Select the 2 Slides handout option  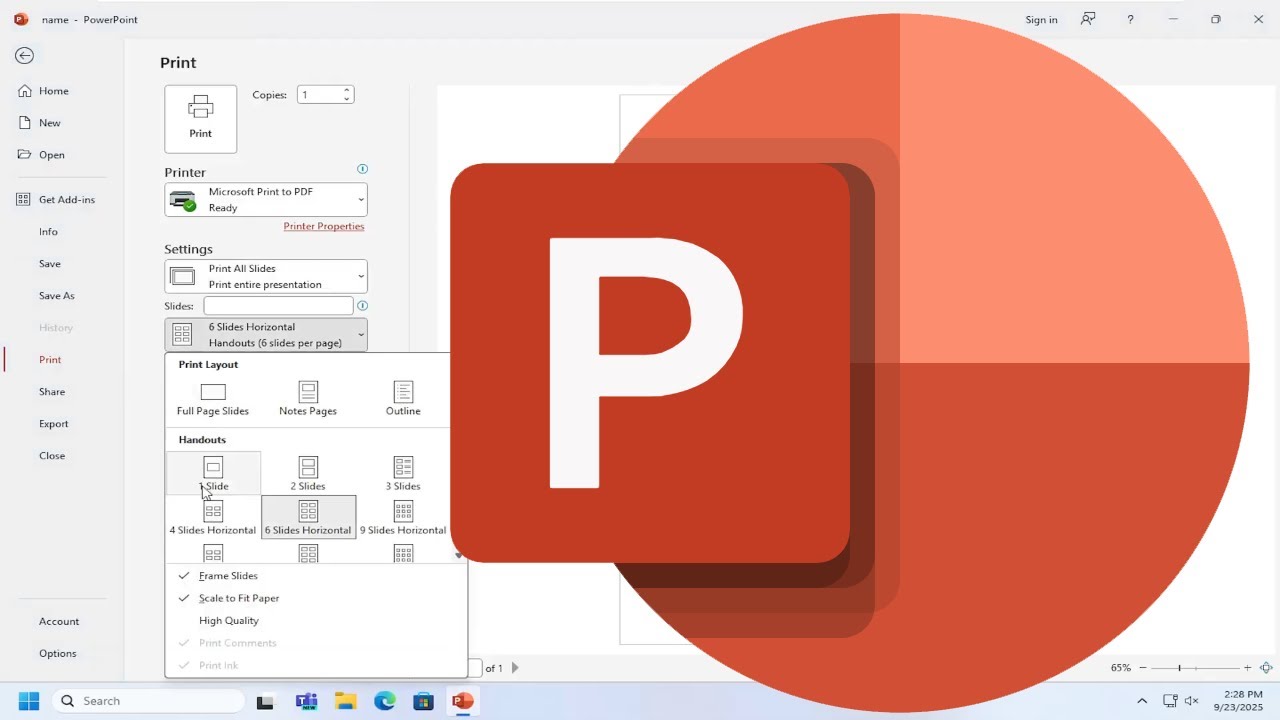pos(308,473)
